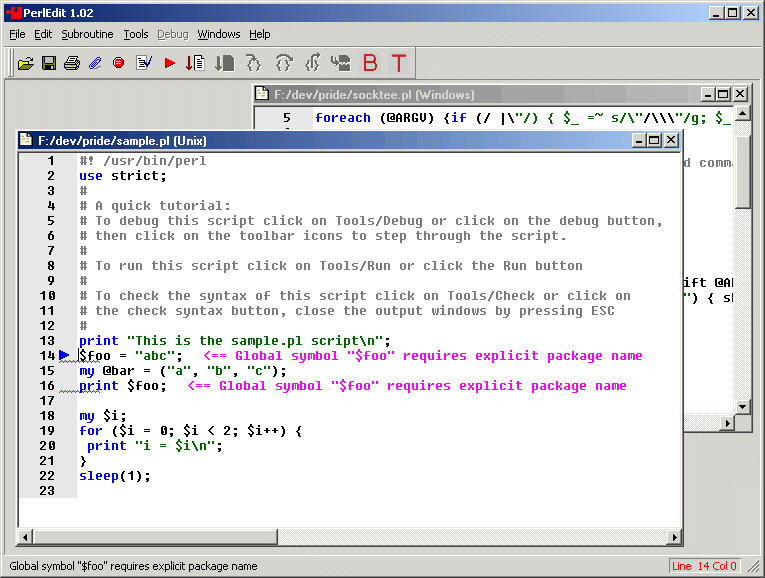Screen dimensions: 765x578
Task: Click the socktee.pl vertical scrollbar down arrow
Action: tap(742, 406)
